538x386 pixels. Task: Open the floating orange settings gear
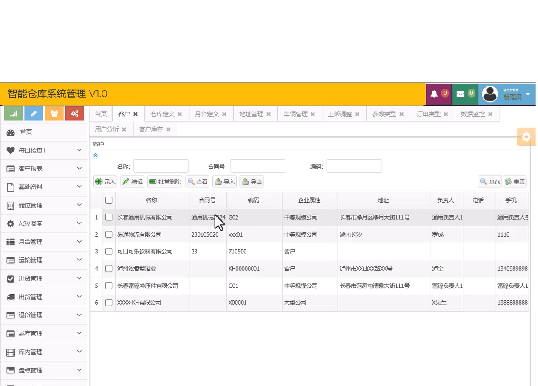click(526, 137)
